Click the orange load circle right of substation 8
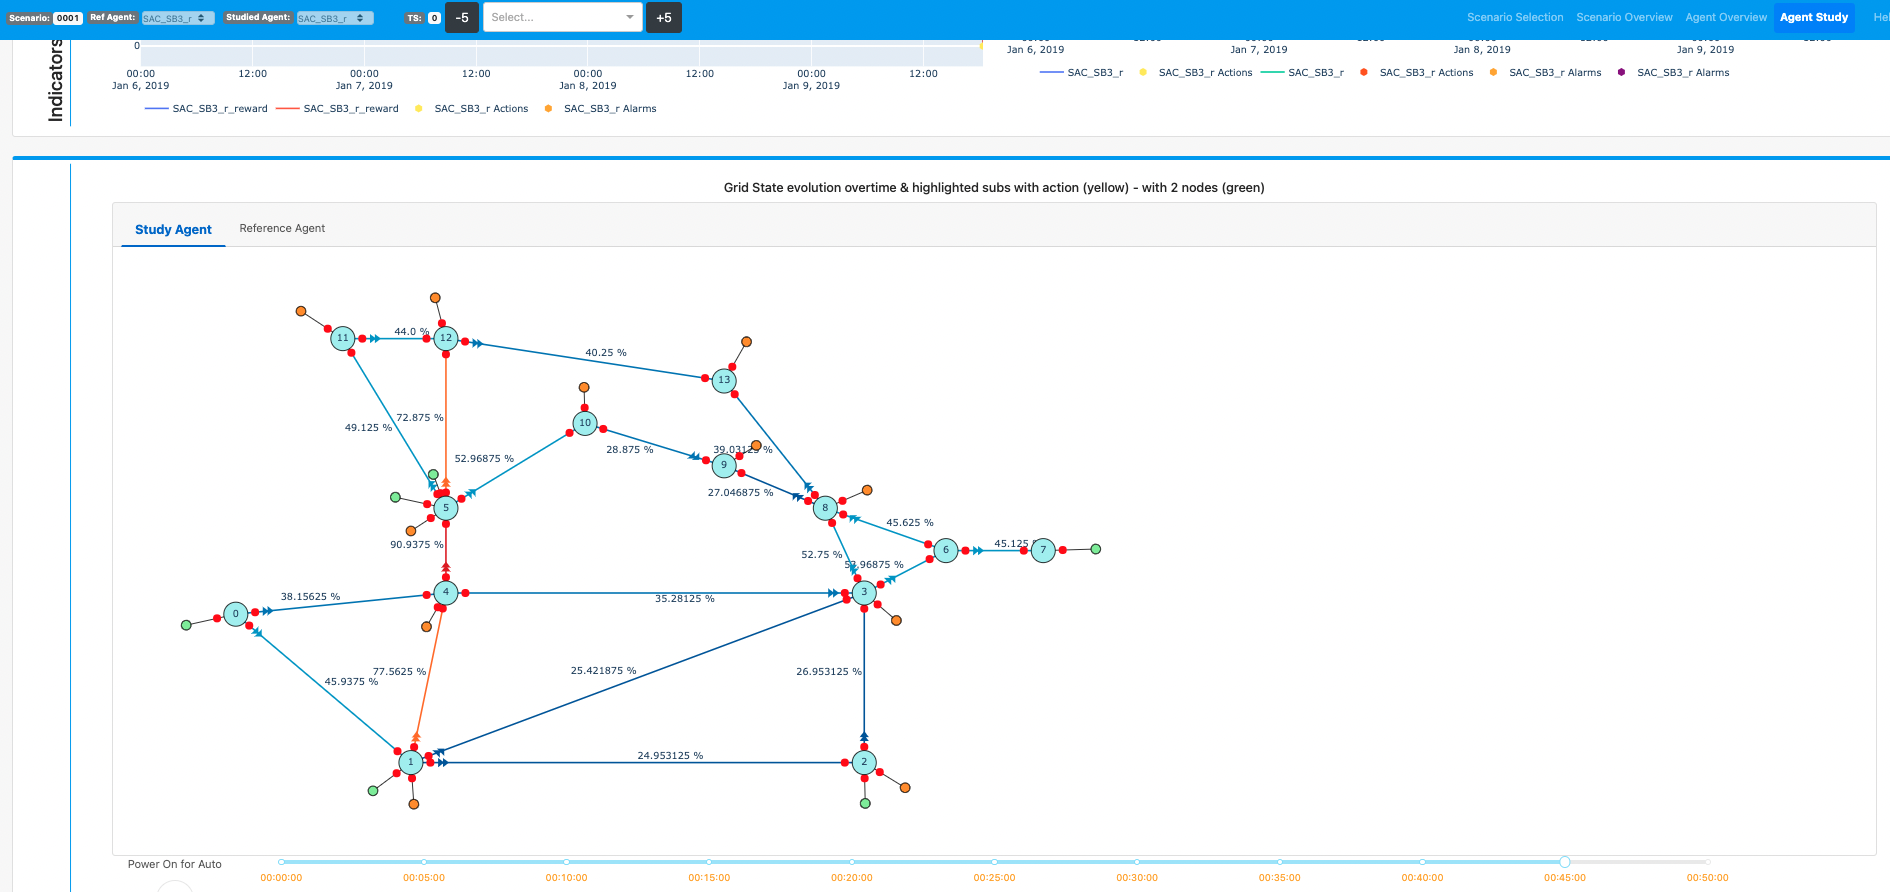Screen dimensions: 1890x892 867,490
